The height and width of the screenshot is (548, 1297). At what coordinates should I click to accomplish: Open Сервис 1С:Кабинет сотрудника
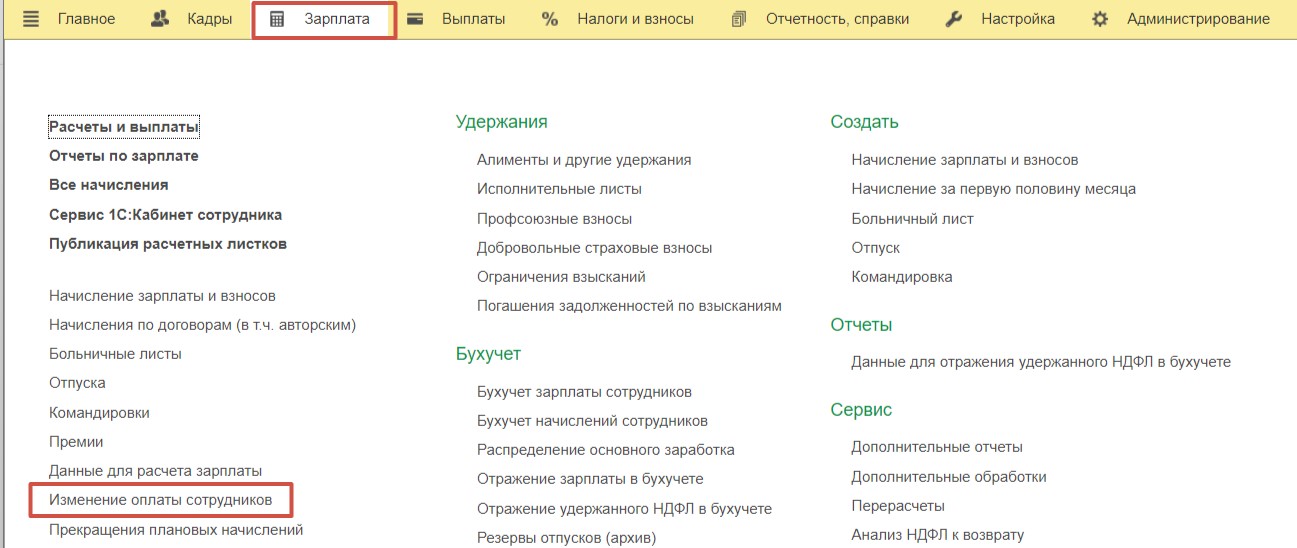tap(165, 214)
